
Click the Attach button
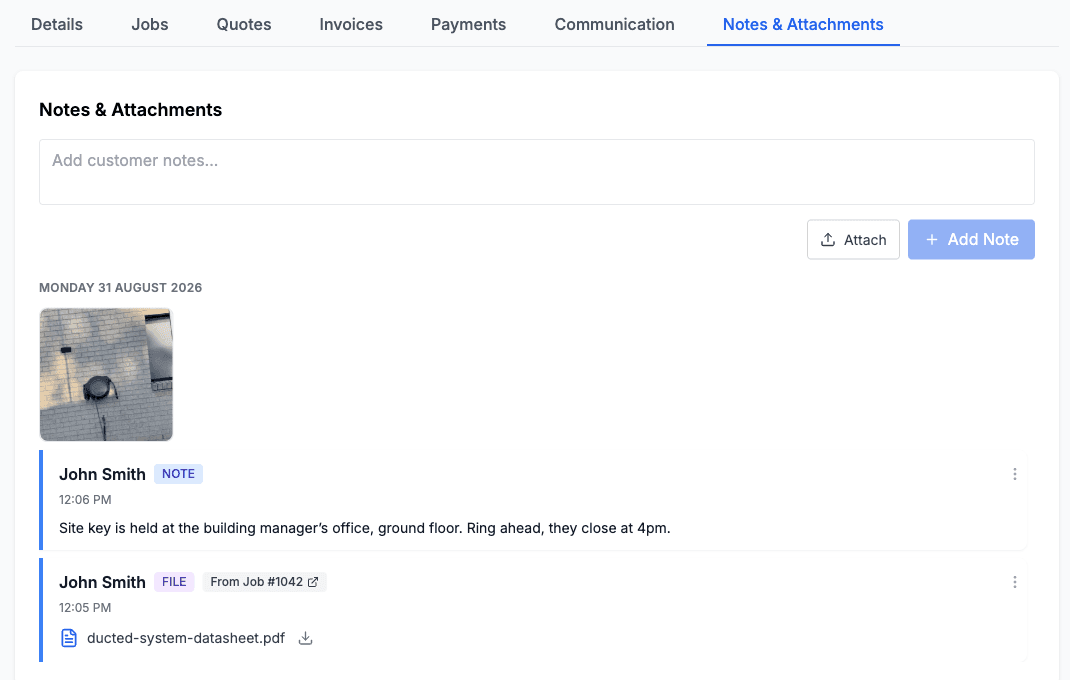(853, 240)
